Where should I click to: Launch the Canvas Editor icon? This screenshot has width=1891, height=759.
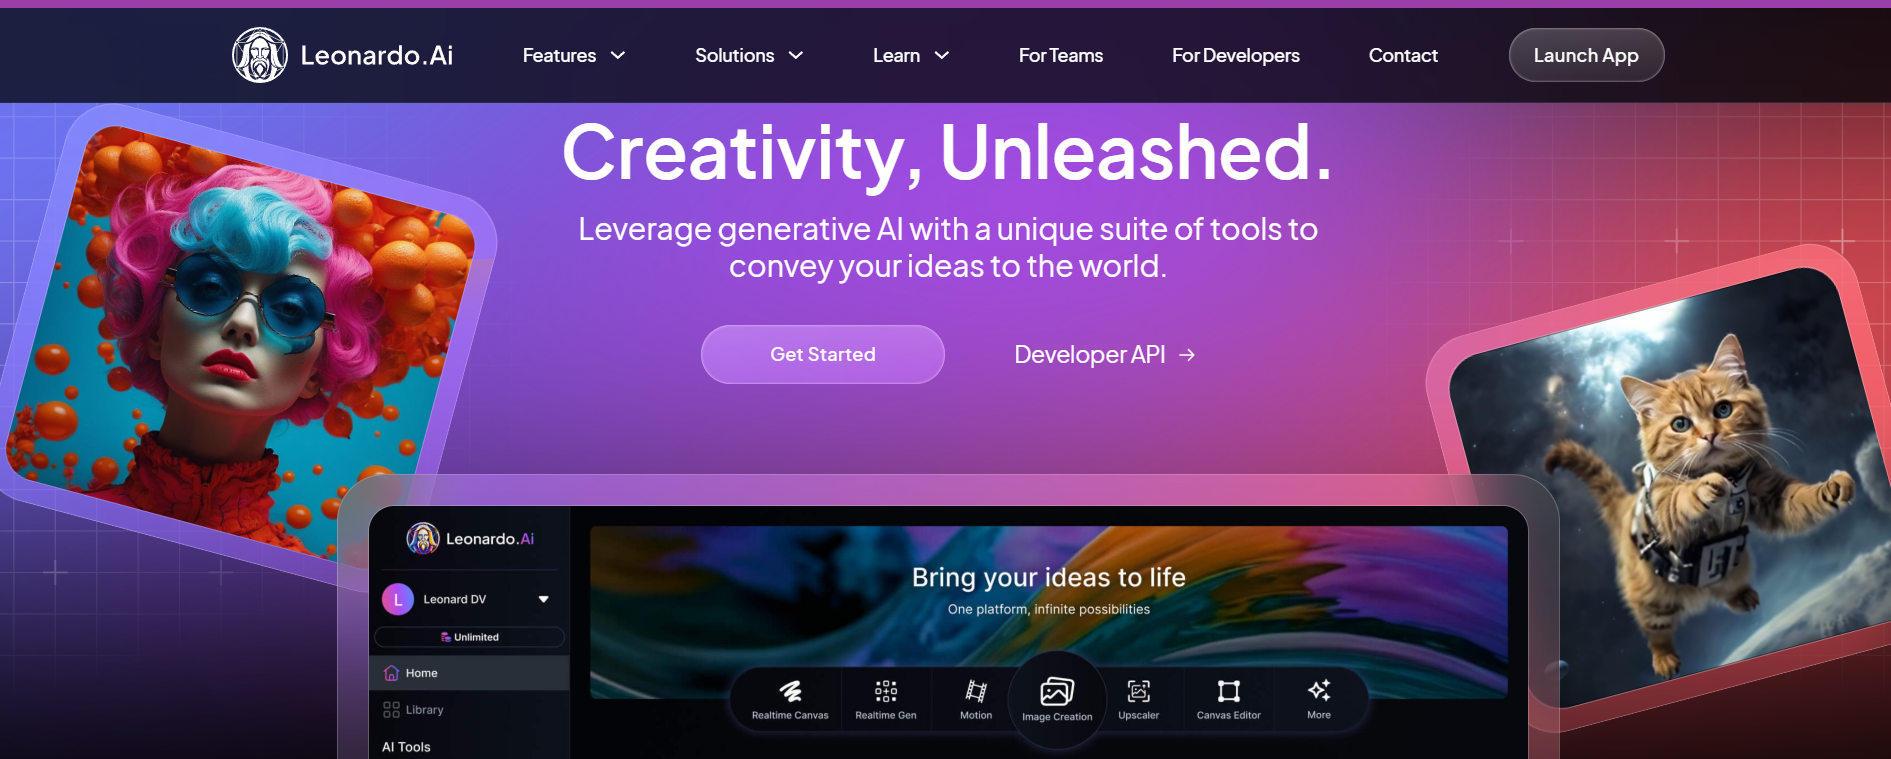1229,691
